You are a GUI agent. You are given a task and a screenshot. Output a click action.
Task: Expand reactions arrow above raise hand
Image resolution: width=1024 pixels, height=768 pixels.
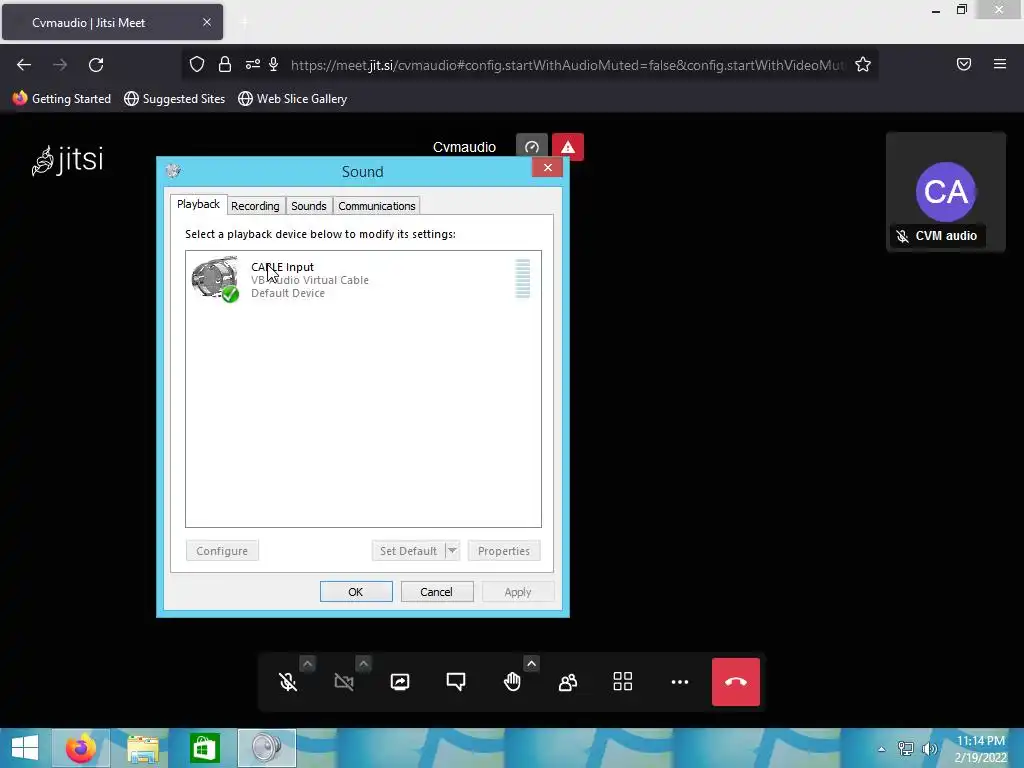[532, 664]
